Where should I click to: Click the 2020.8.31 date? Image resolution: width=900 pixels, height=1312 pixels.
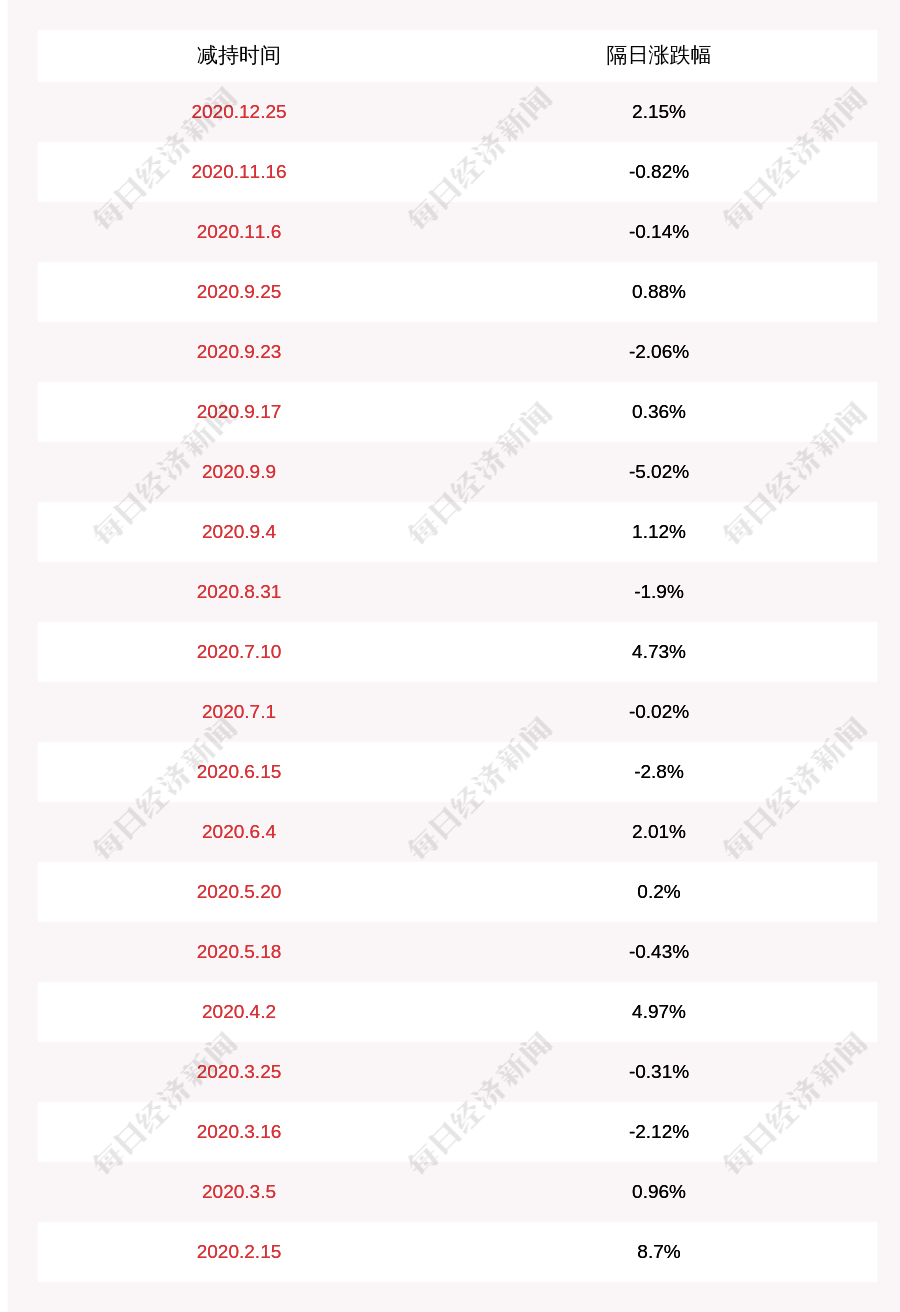(x=239, y=591)
